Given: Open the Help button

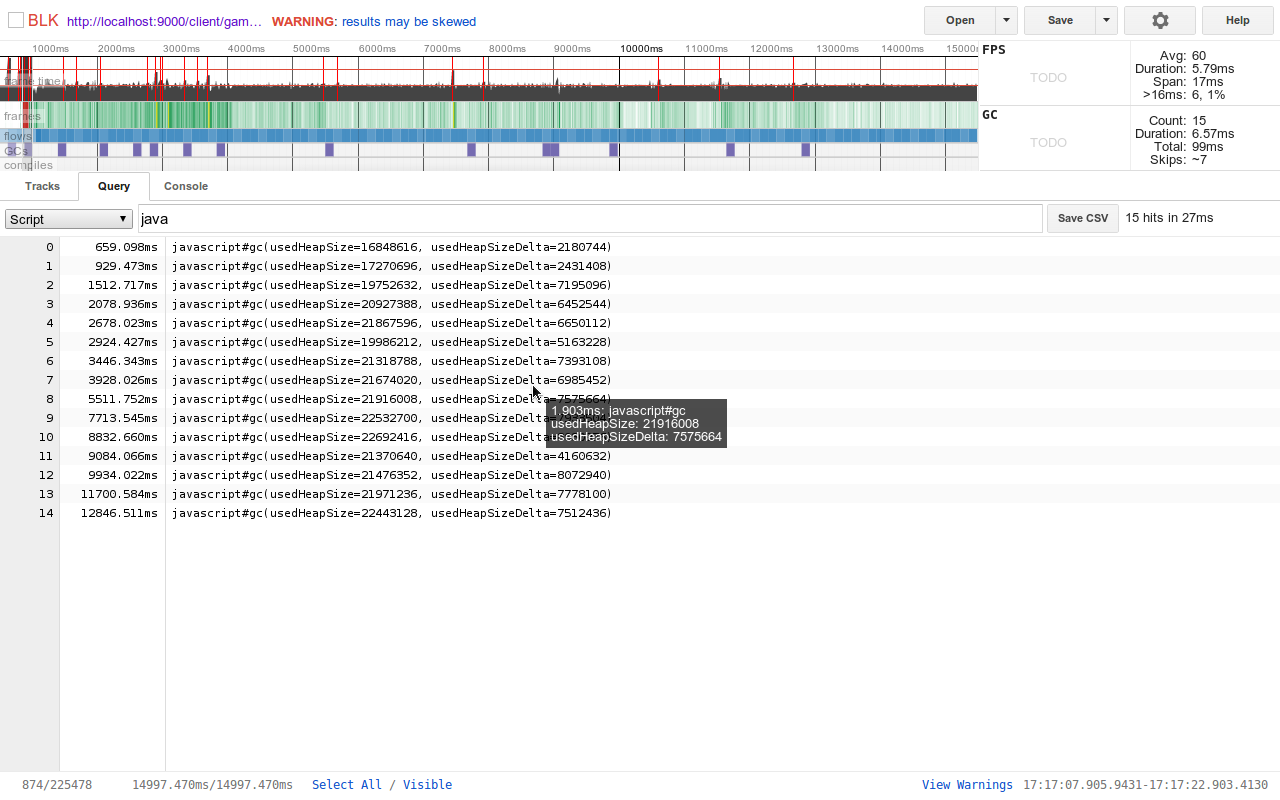Looking at the screenshot, I should click(x=1238, y=20).
